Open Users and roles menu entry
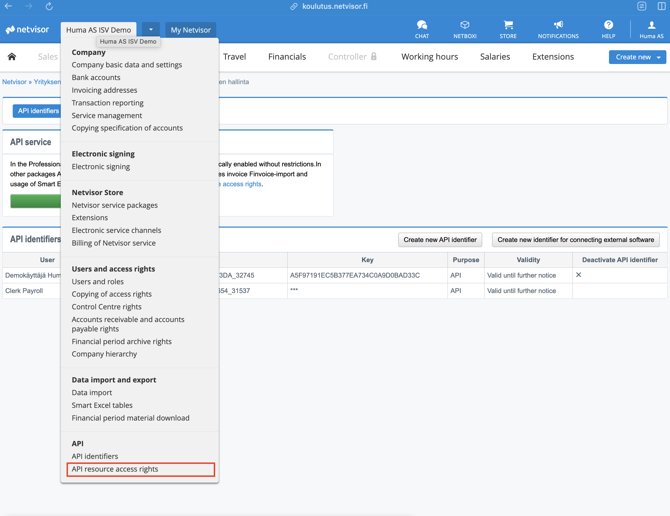Screen dimensions: 670x516 click(x=98, y=282)
